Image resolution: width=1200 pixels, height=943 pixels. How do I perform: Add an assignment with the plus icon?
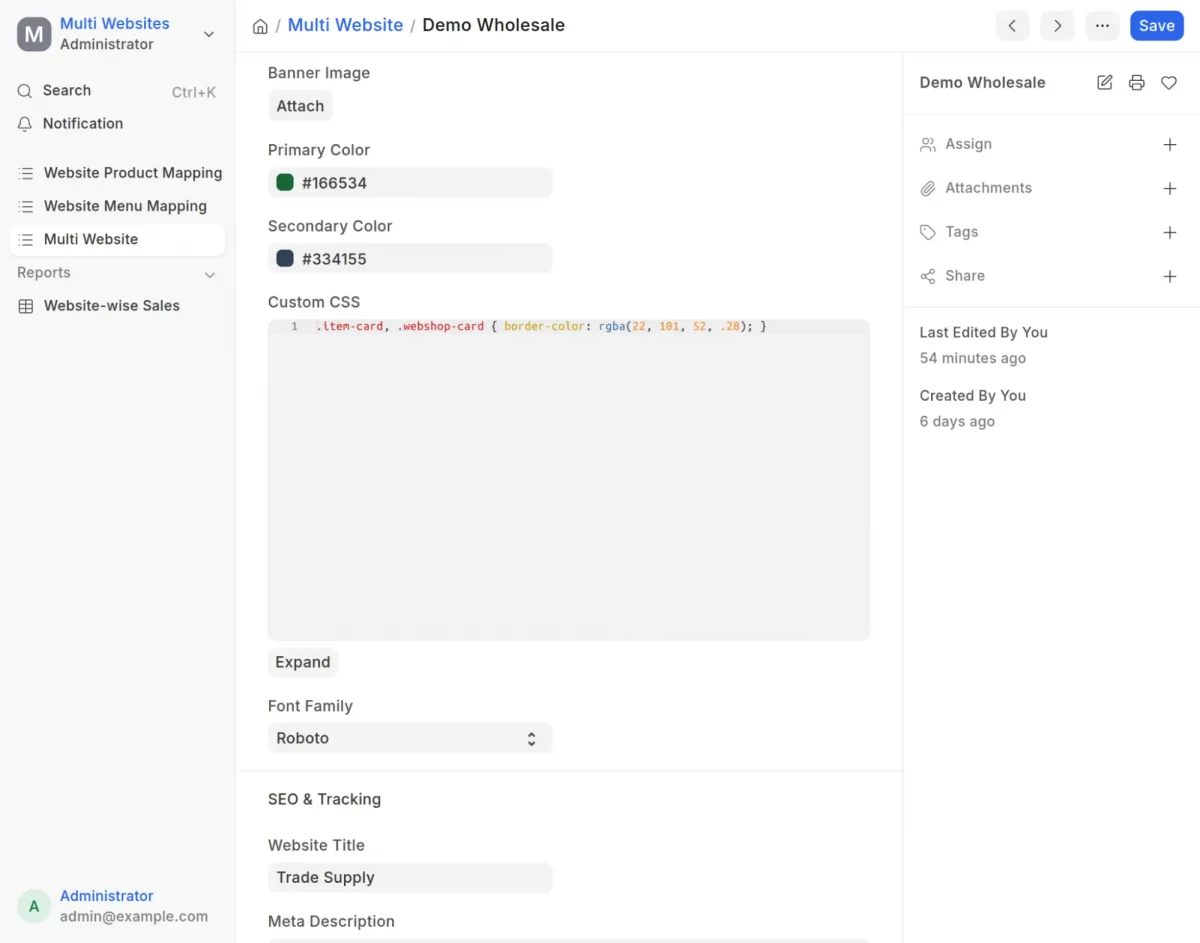pos(1170,145)
